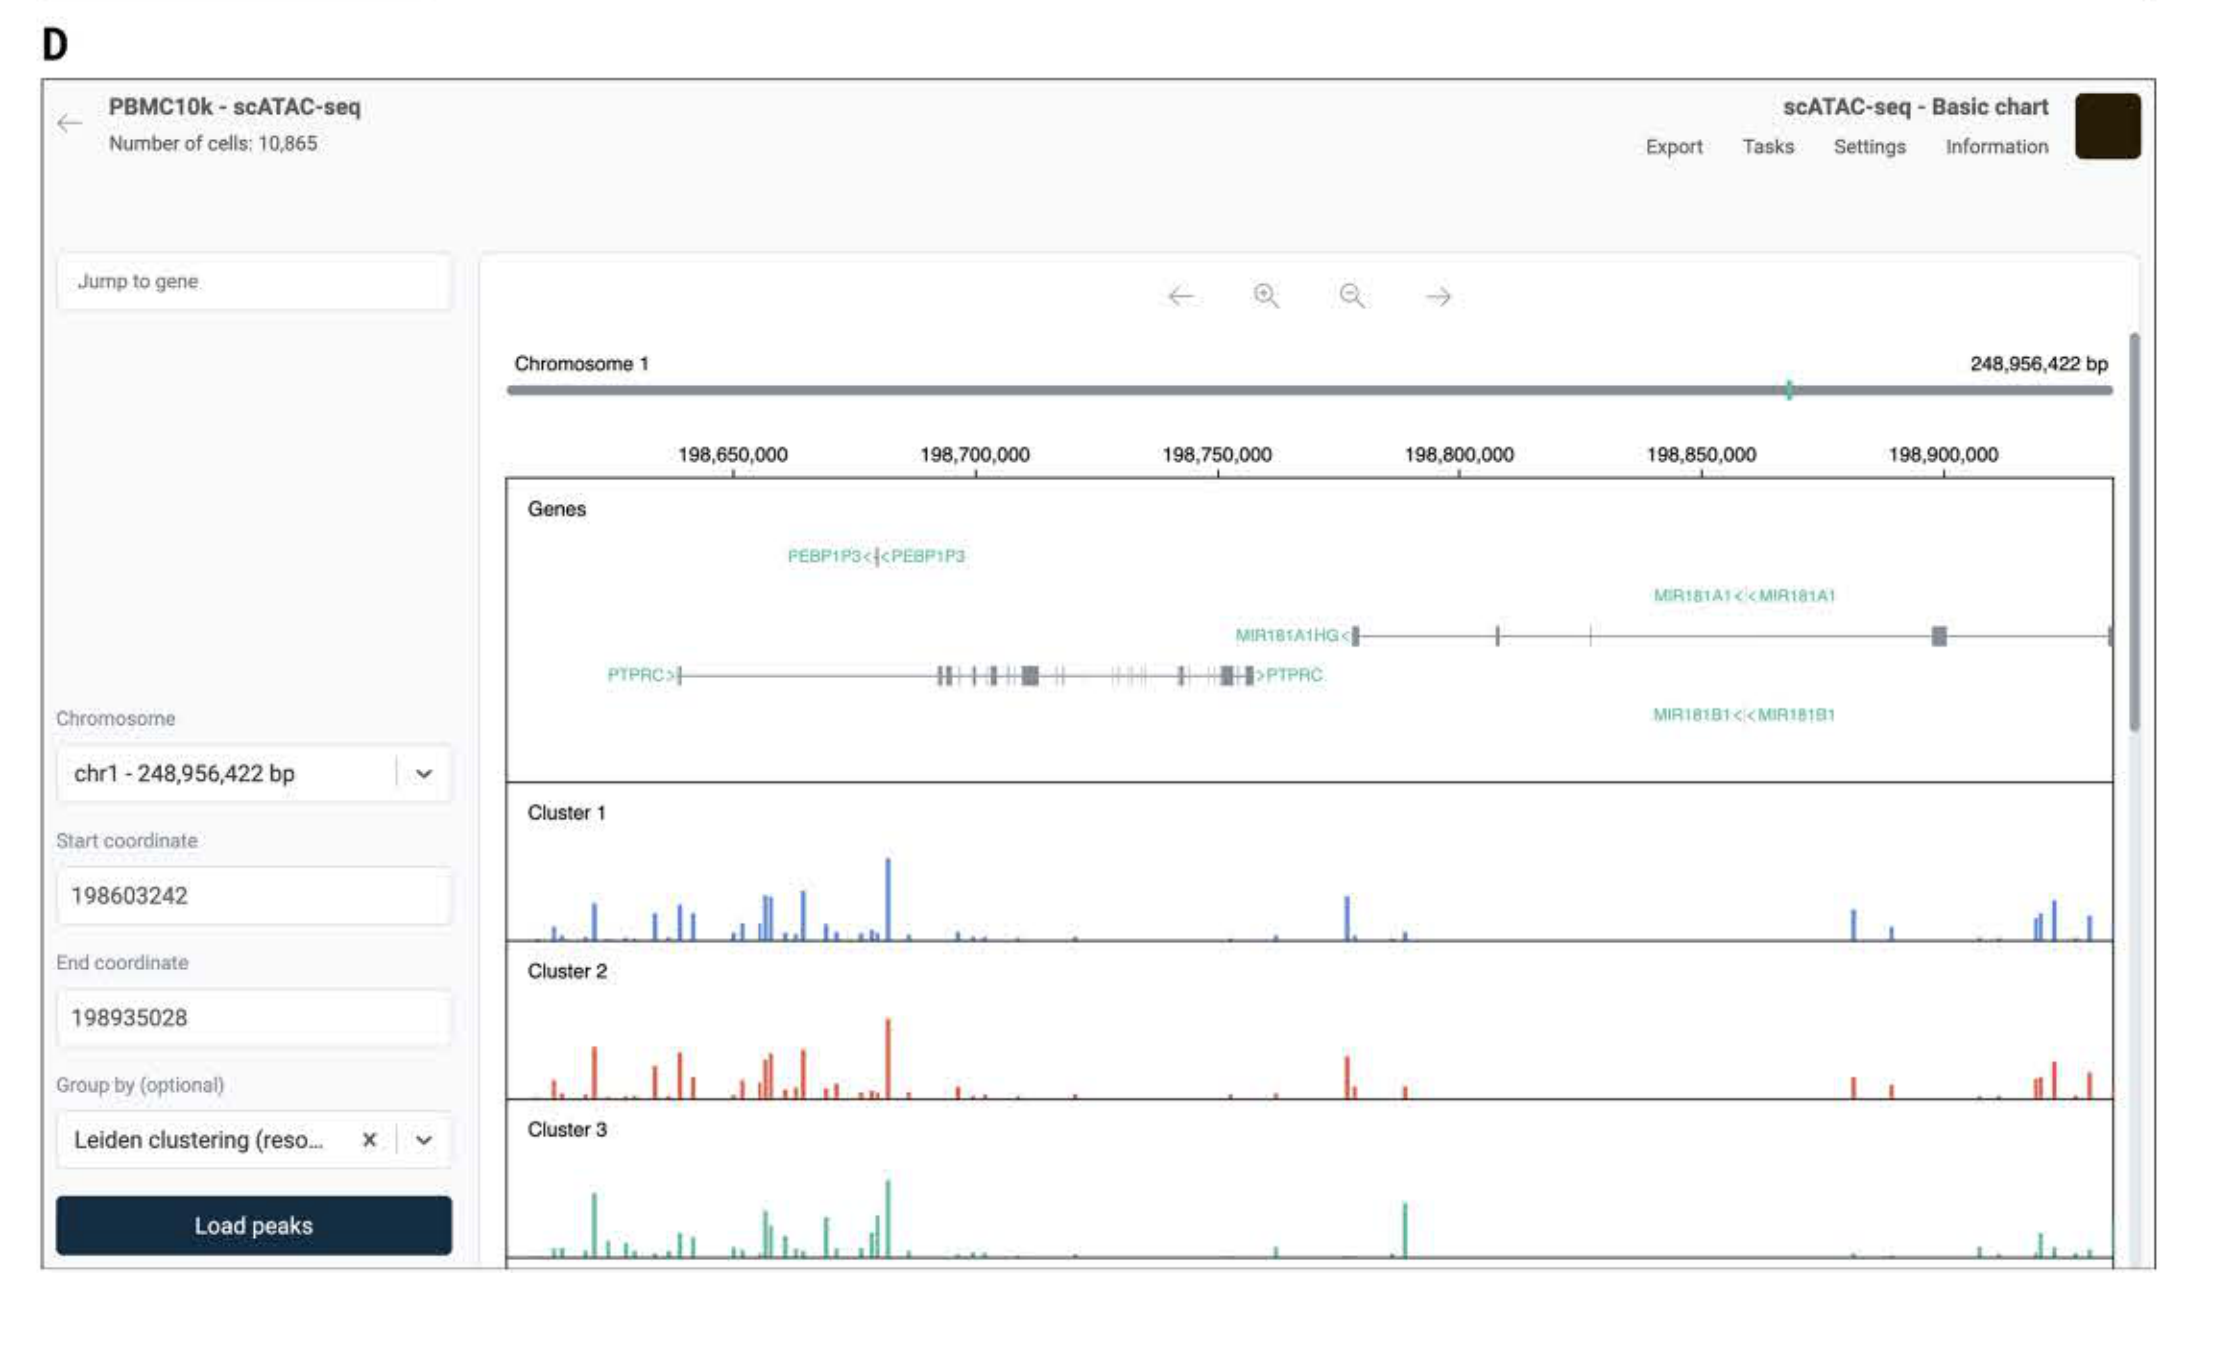
Task: Open the Tasks menu
Action: click(1767, 147)
